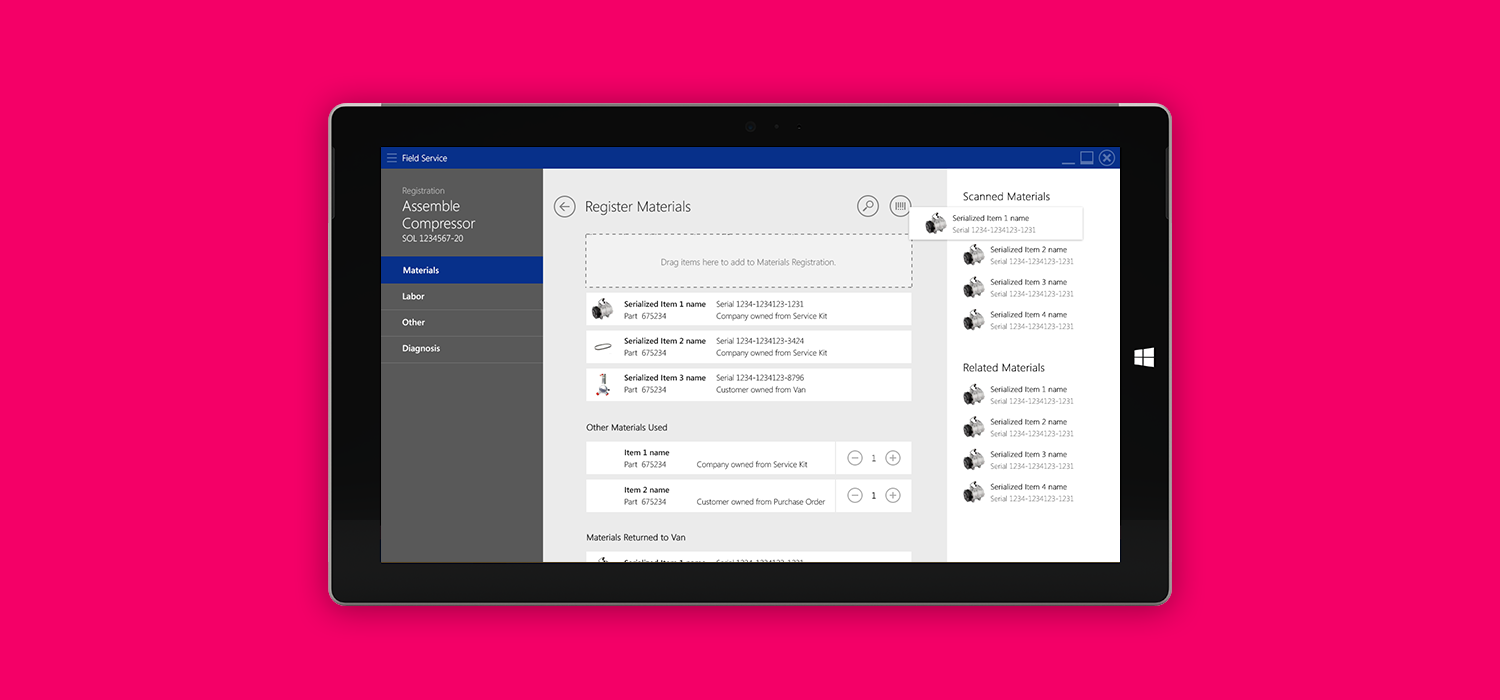Click Serialized Item 2 thumbnail in the registered list
Viewport: 1500px width, 700px height.
click(x=602, y=347)
